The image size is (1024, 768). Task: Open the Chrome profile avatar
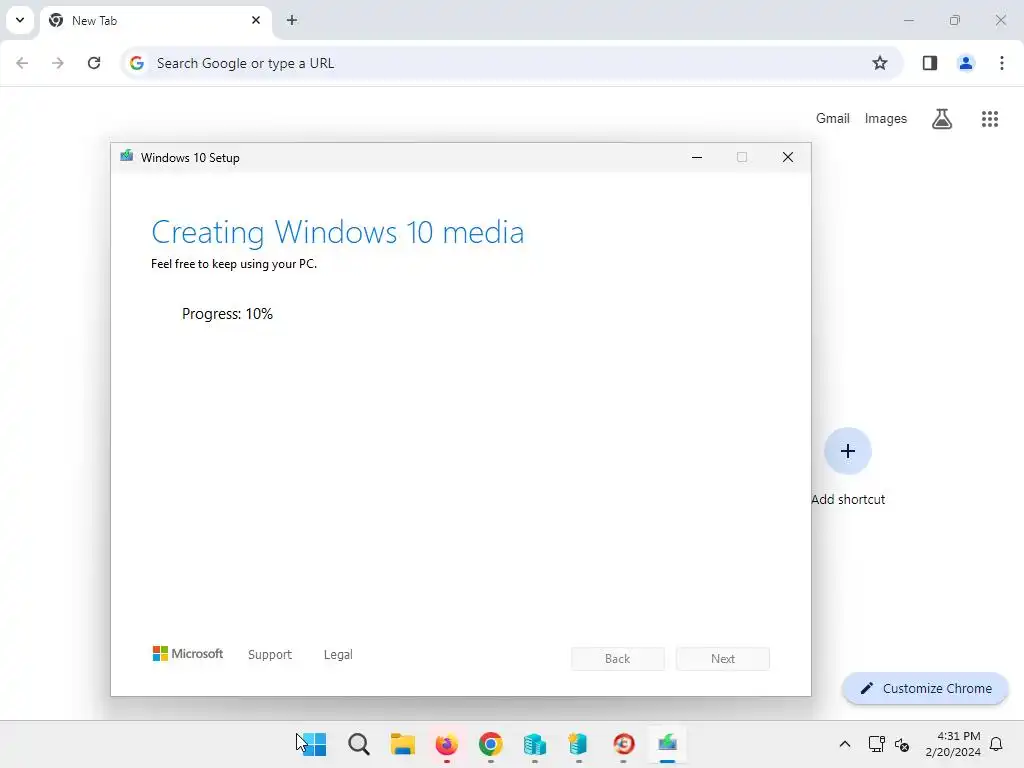click(966, 63)
